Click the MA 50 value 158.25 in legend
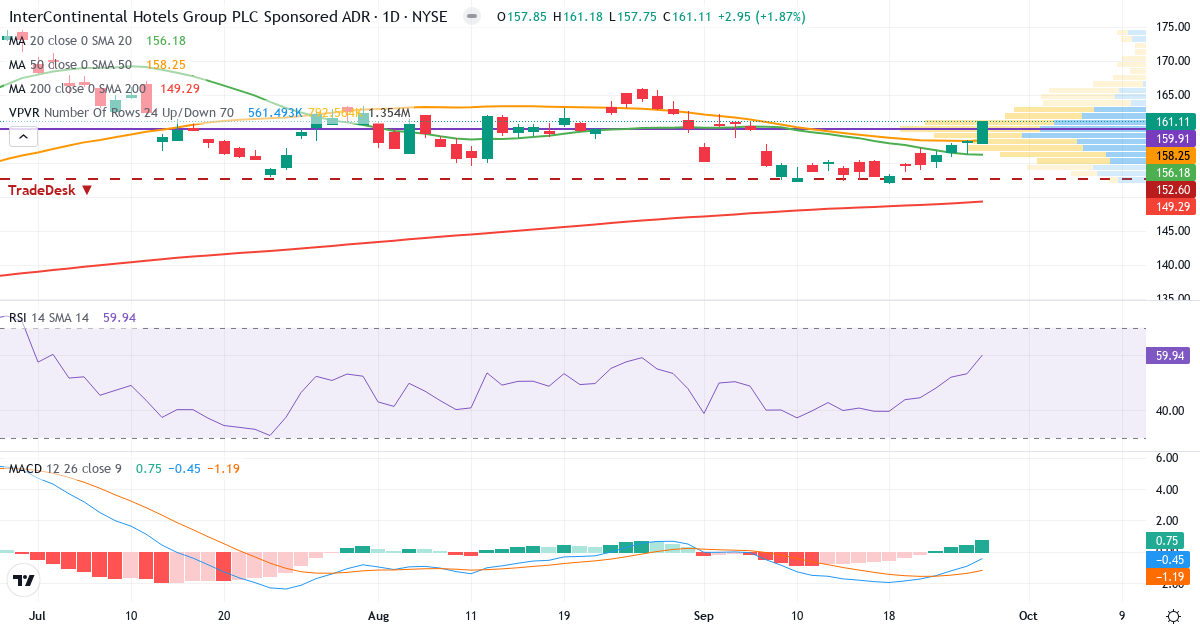This screenshot has width=1200, height=630. click(x=165, y=65)
